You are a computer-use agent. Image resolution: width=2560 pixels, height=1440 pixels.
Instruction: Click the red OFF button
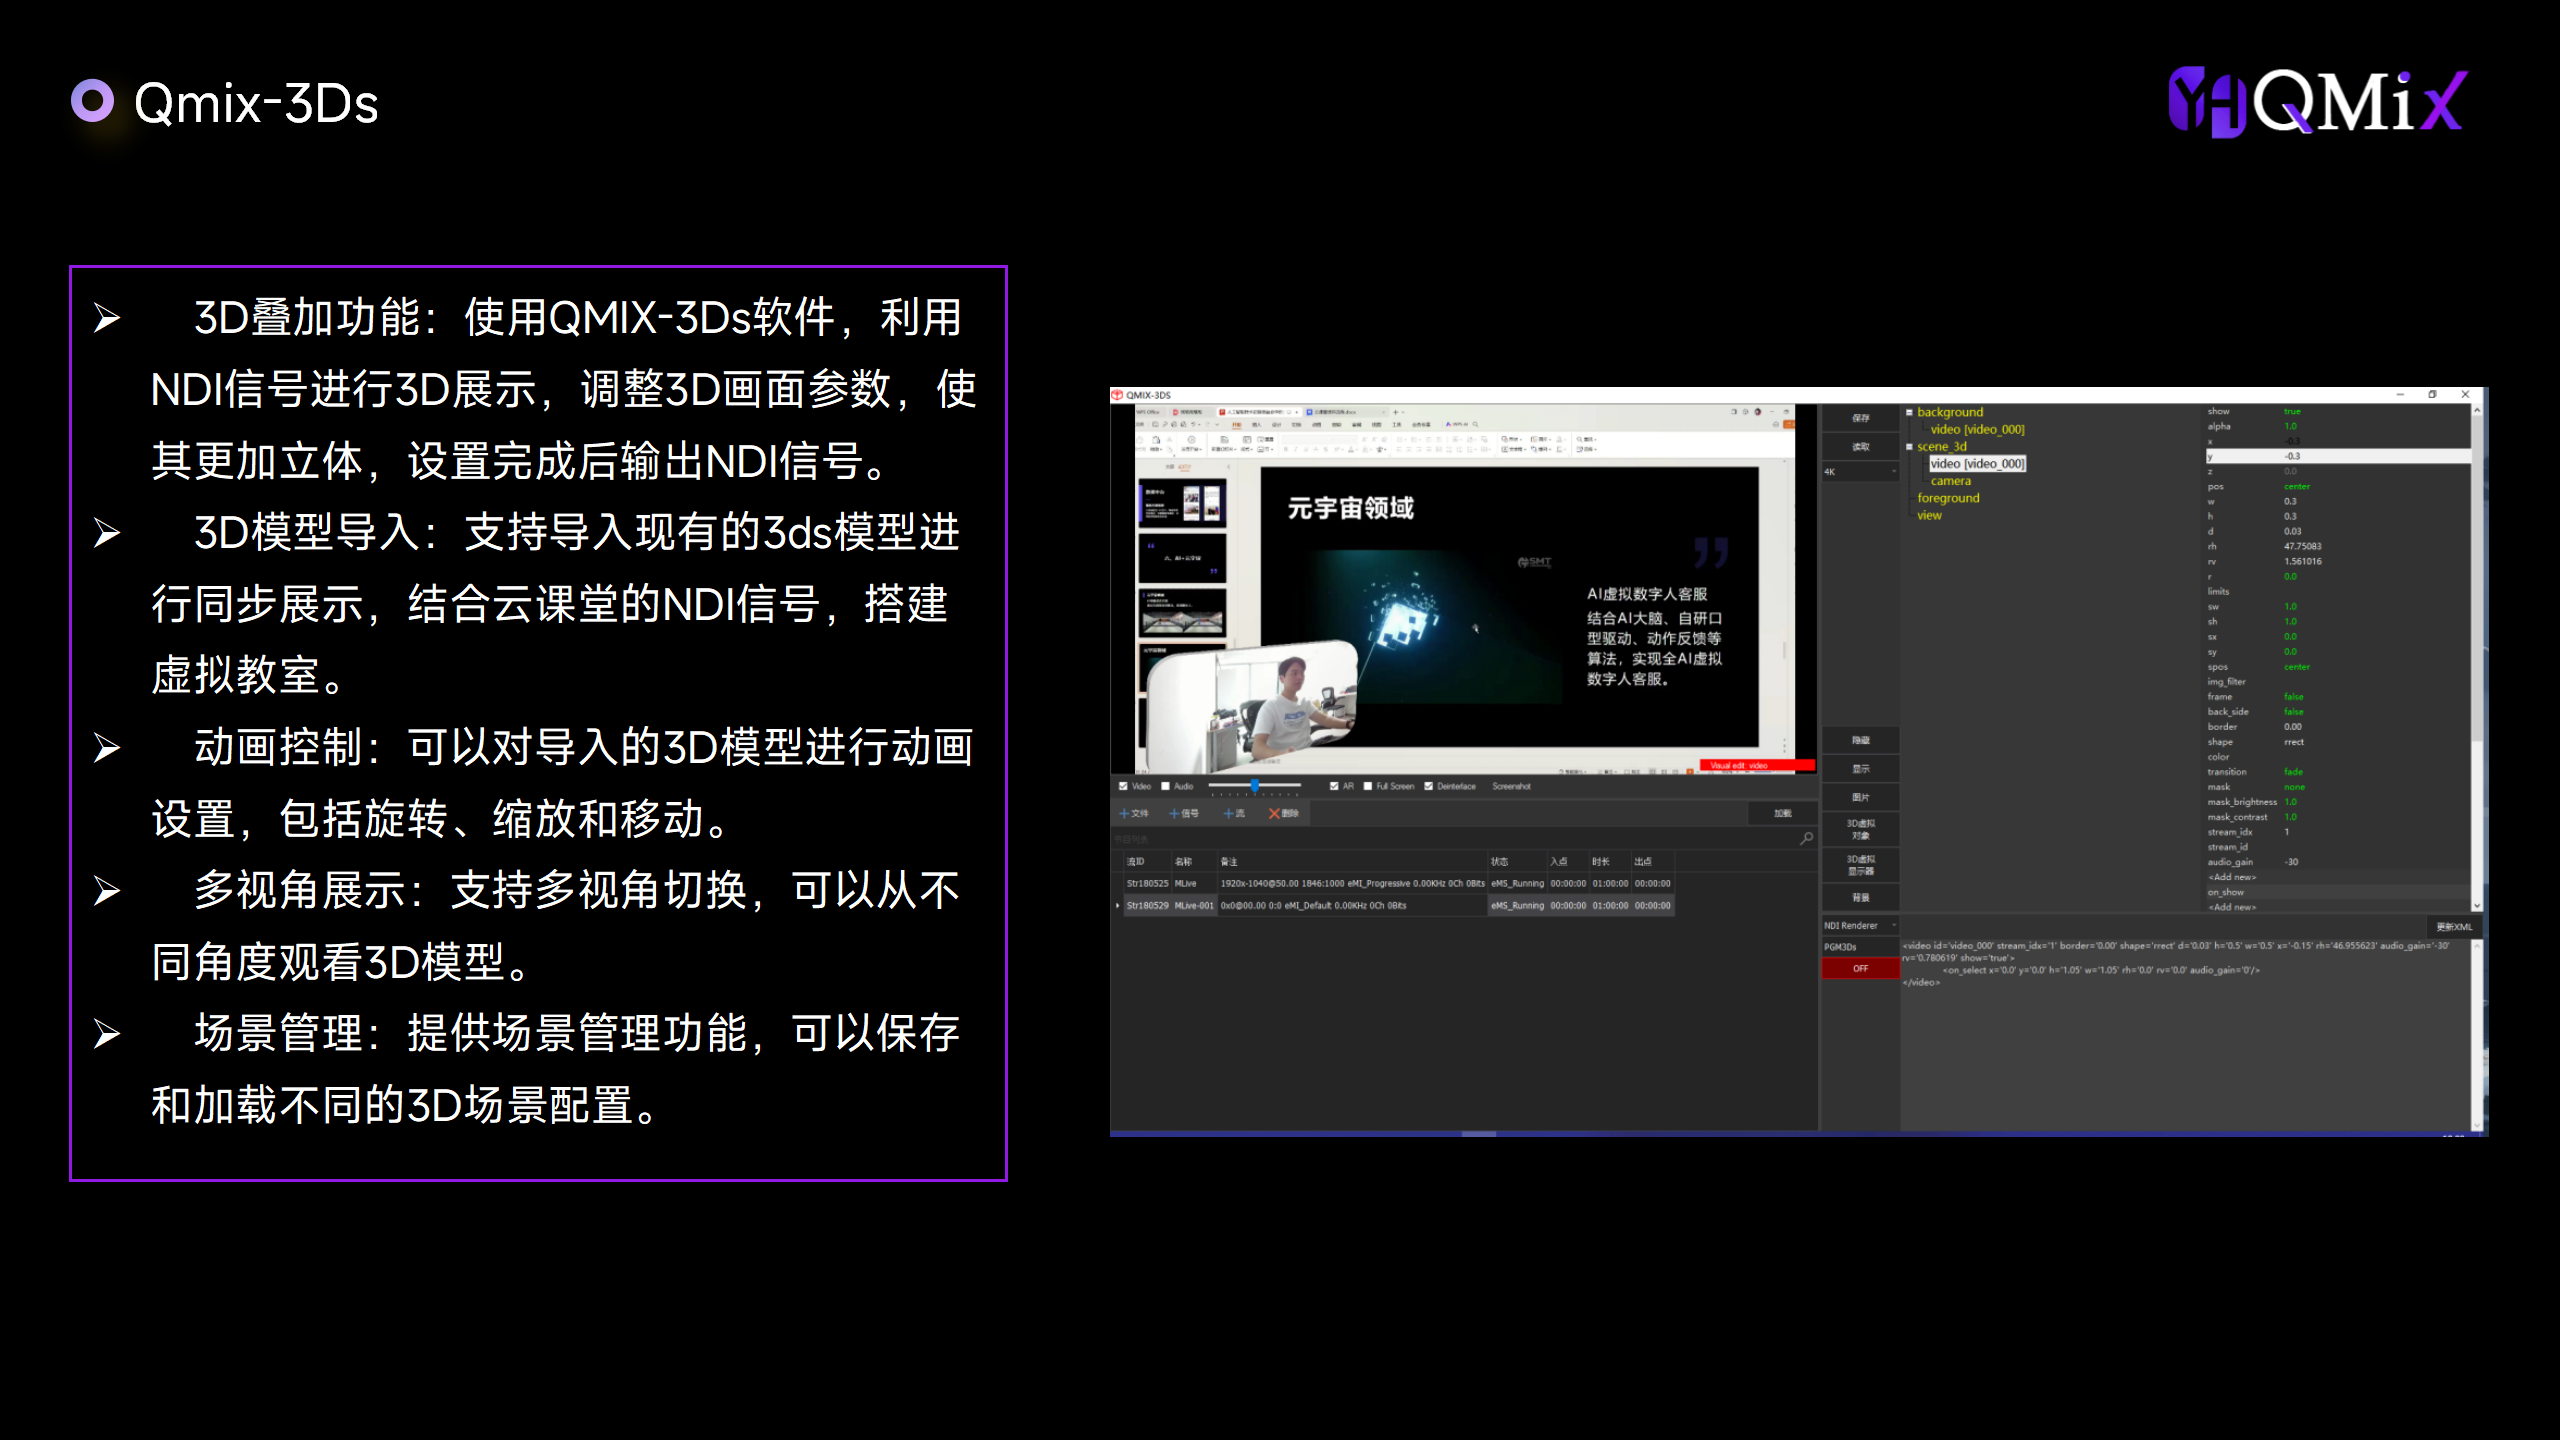click(1860, 968)
